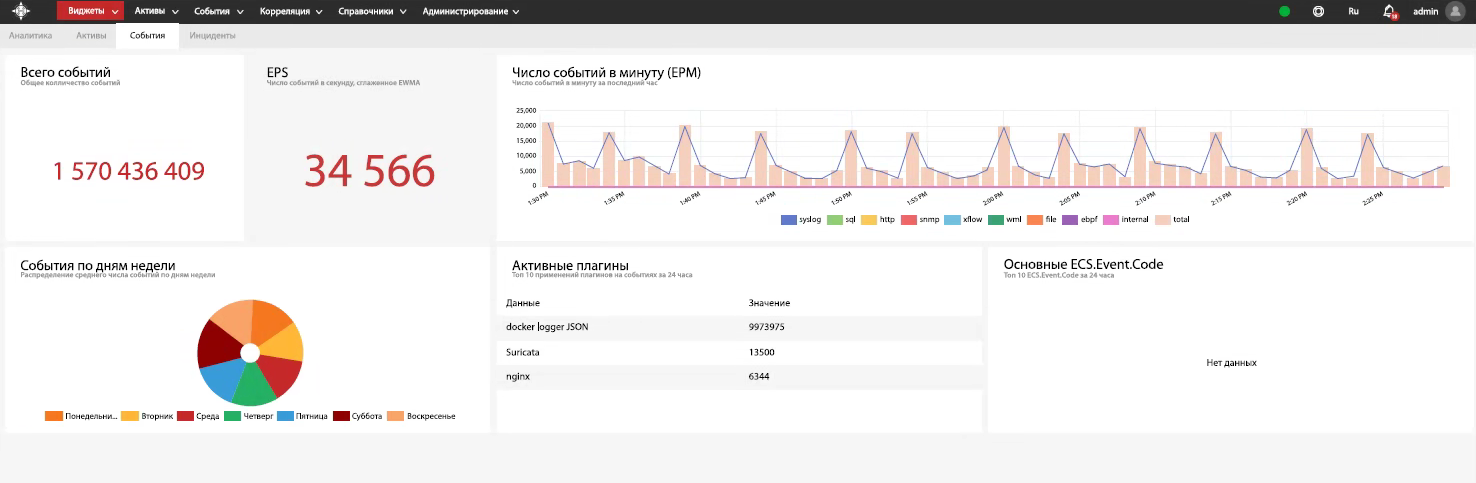
Task: Hide the xflow series in the chart legend
Action: coord(965,219)
